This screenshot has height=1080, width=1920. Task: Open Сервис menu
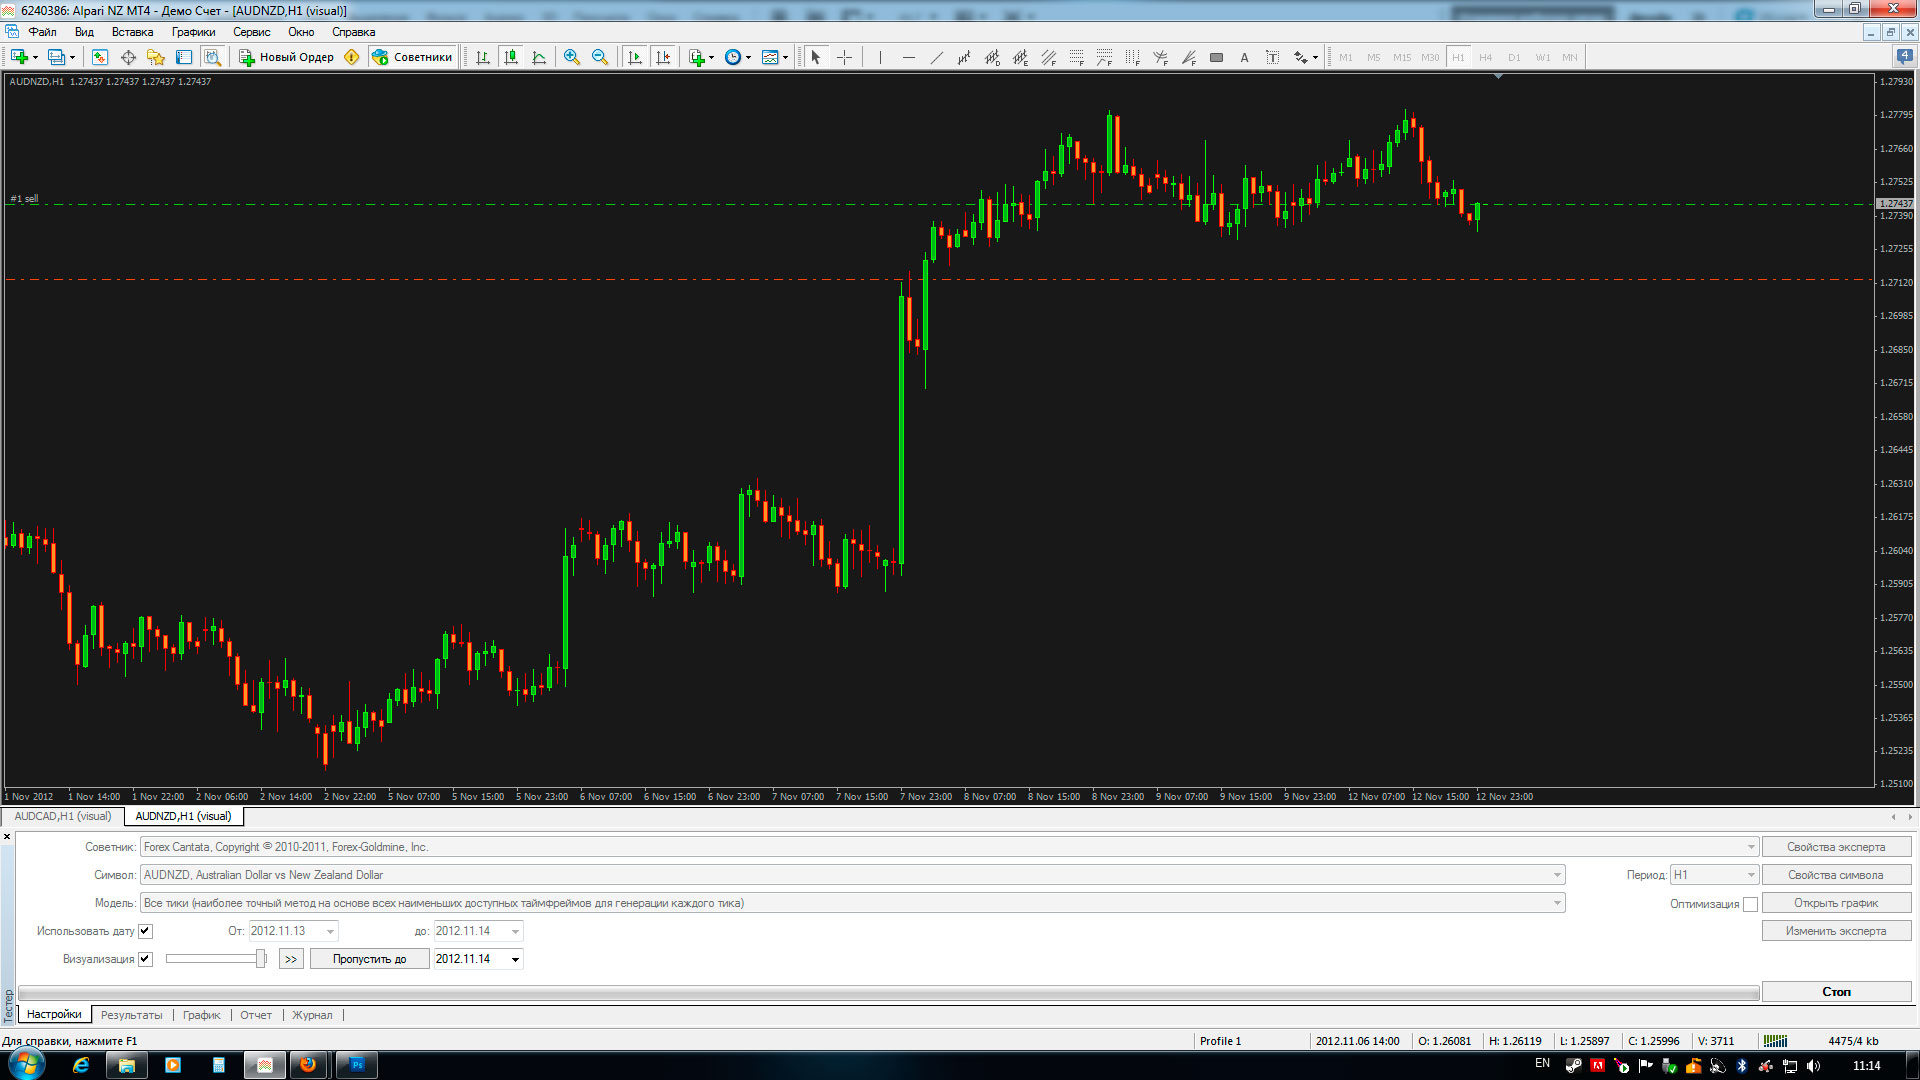(252, 32)
